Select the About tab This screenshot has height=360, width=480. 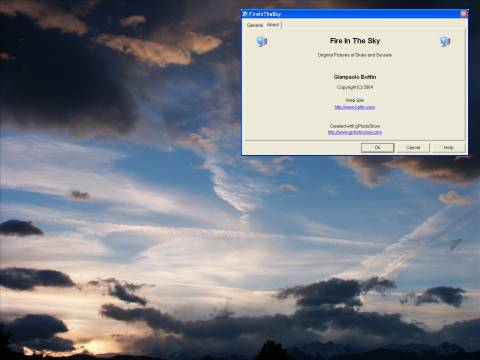[x=273, y=25]
